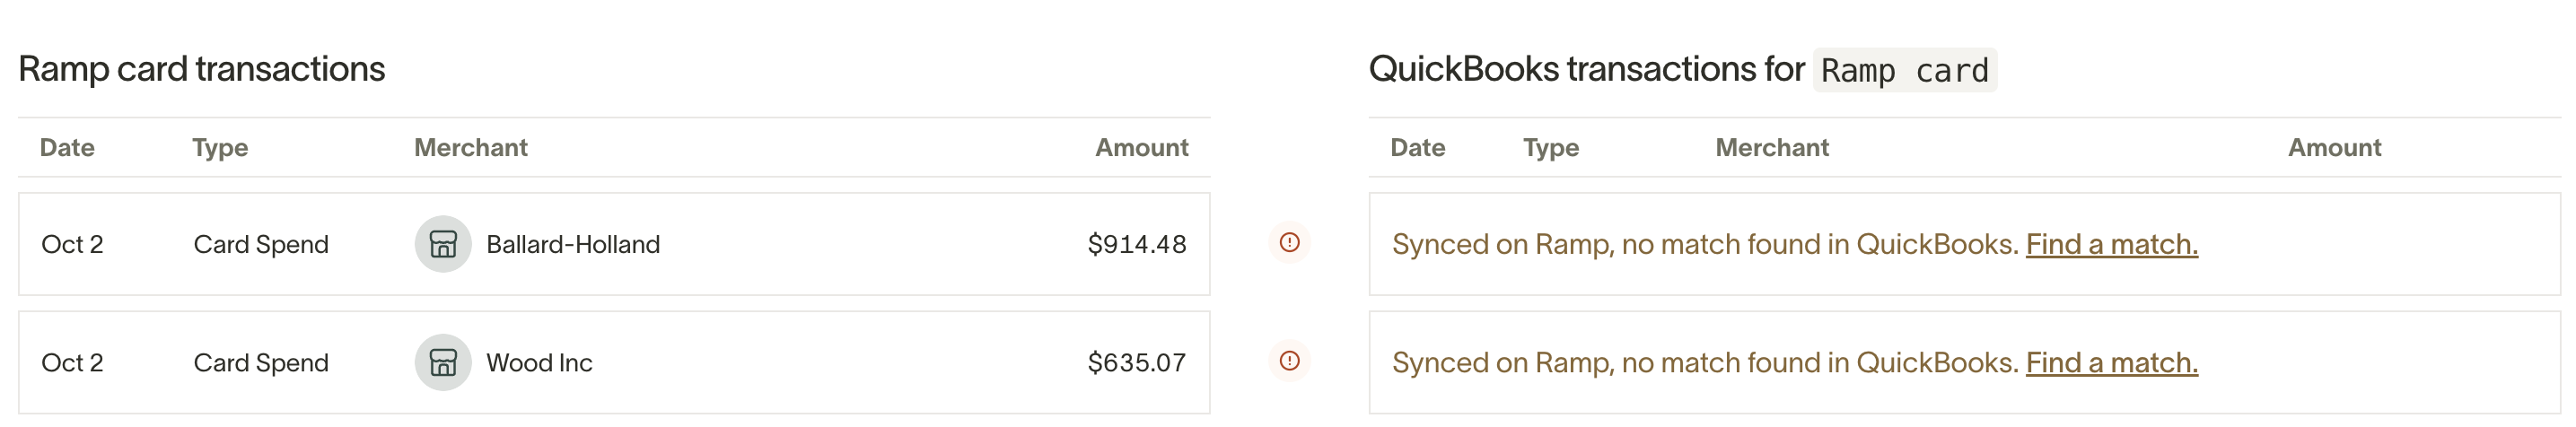The width and height of the screenshot is (2576, 427).
Task: Click the Ballard-Holland merchant store icon
Action: (443, 244)
